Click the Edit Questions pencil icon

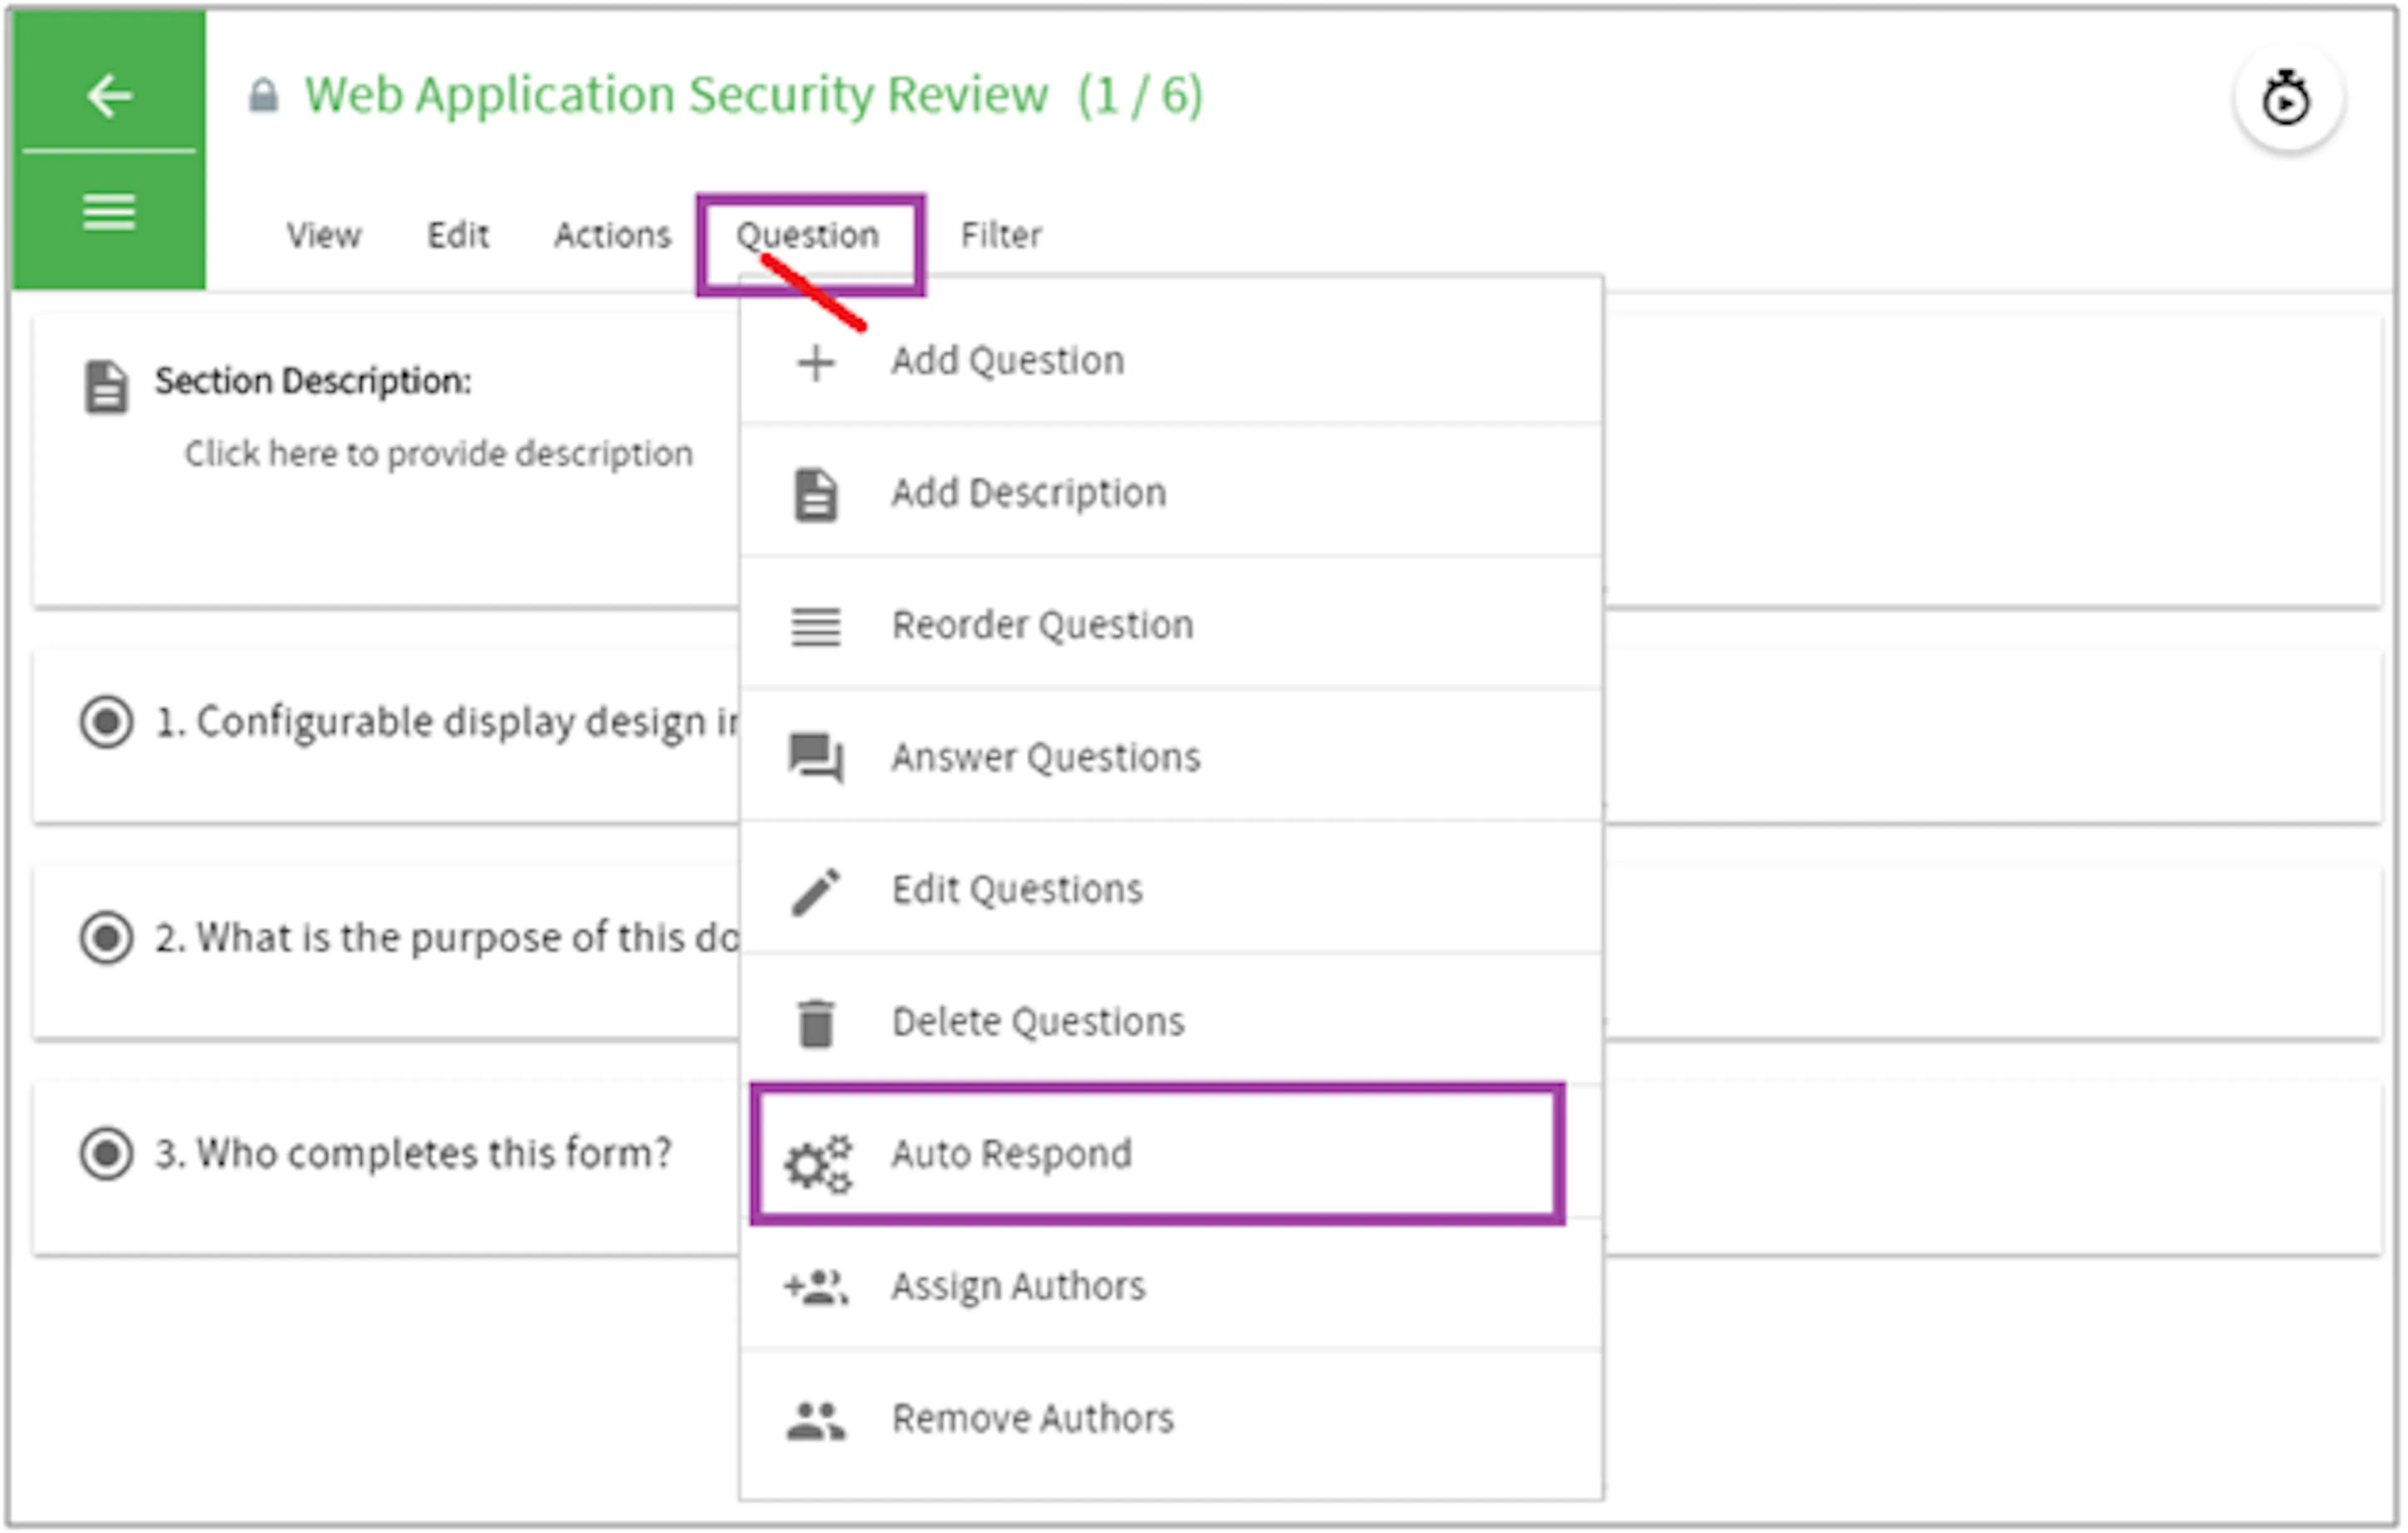point(814,889)
